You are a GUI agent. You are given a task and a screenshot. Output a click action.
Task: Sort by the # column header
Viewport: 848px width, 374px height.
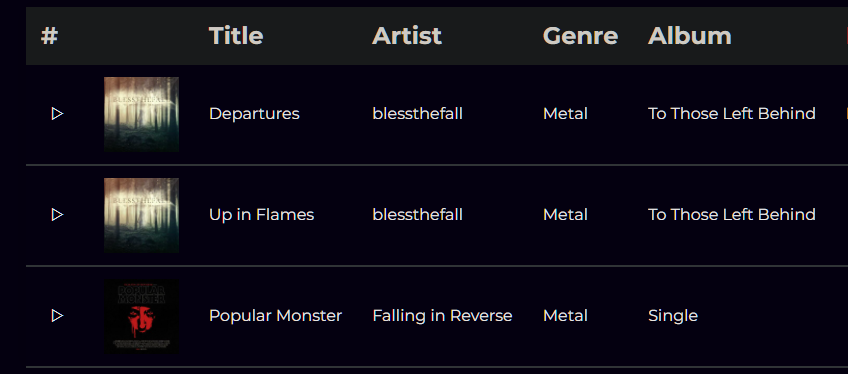tap(49, 36)
